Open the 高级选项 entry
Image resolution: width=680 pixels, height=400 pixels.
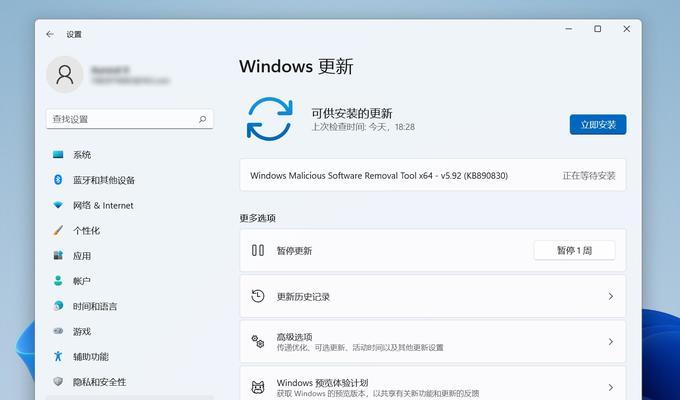point(432,342)
